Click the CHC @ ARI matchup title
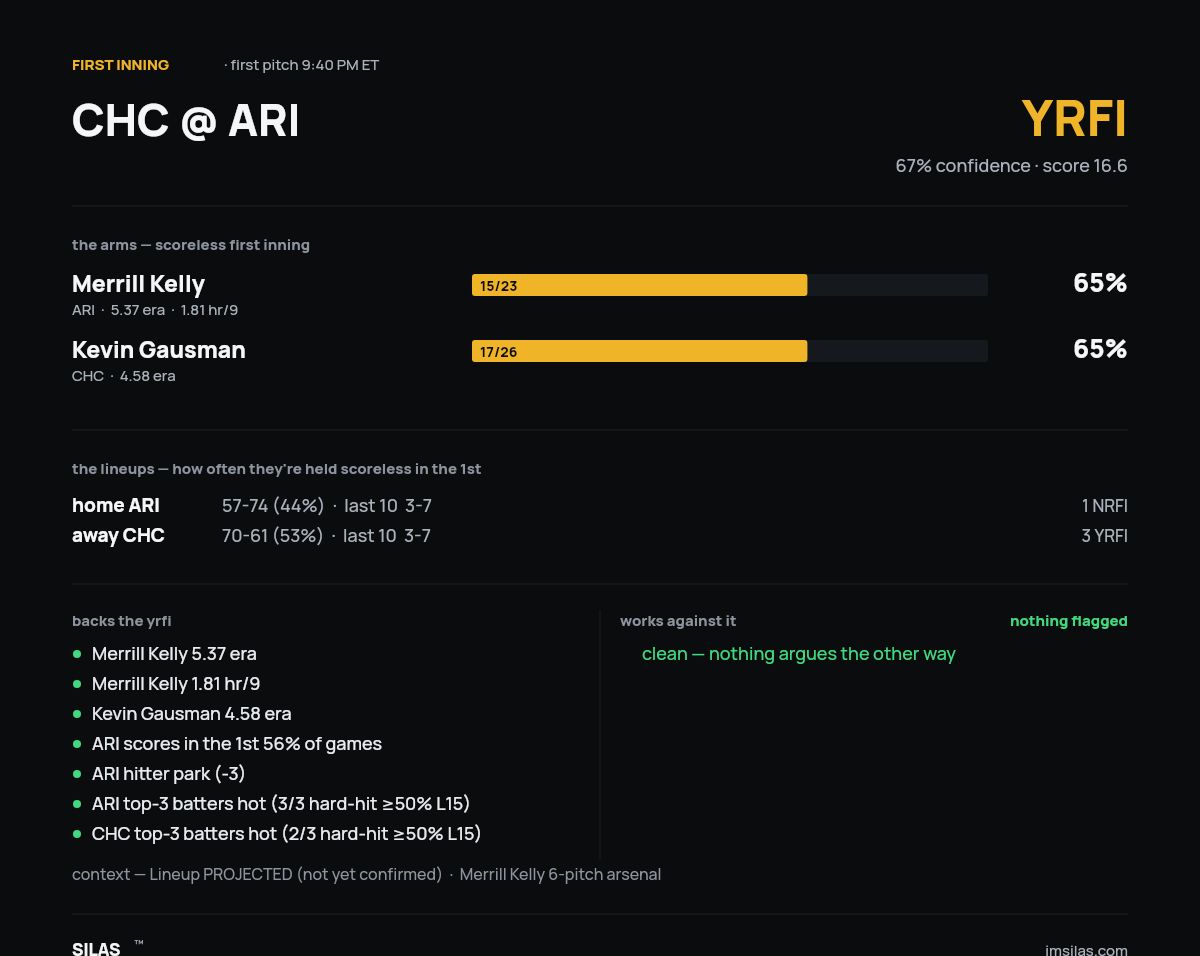Viewport: 1200px width, 956px height. click(x=185, y=121)
